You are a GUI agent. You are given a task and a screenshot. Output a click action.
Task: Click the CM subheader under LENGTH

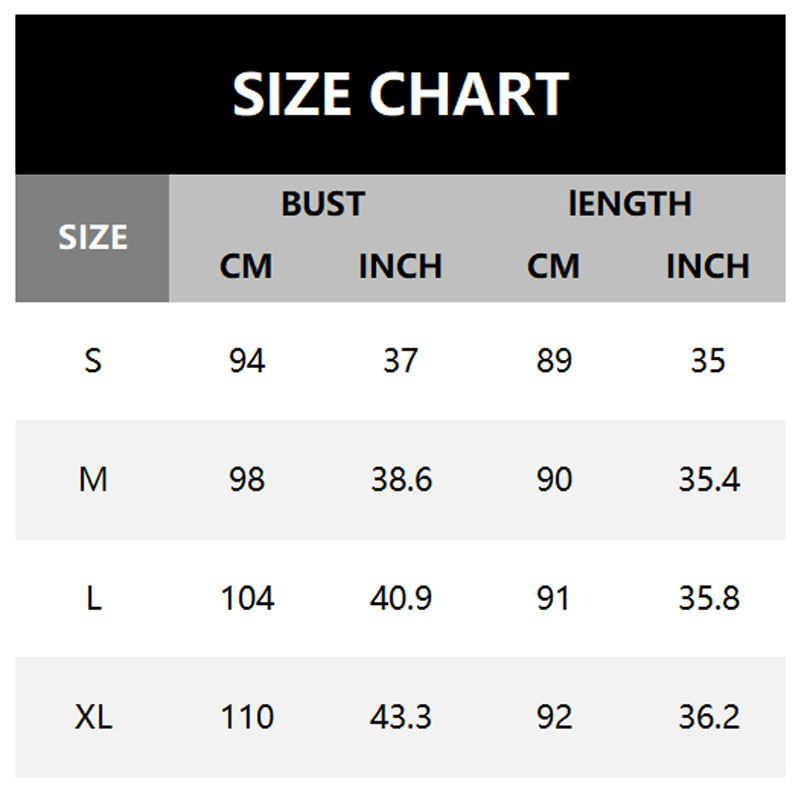click(x=553, y=267)
